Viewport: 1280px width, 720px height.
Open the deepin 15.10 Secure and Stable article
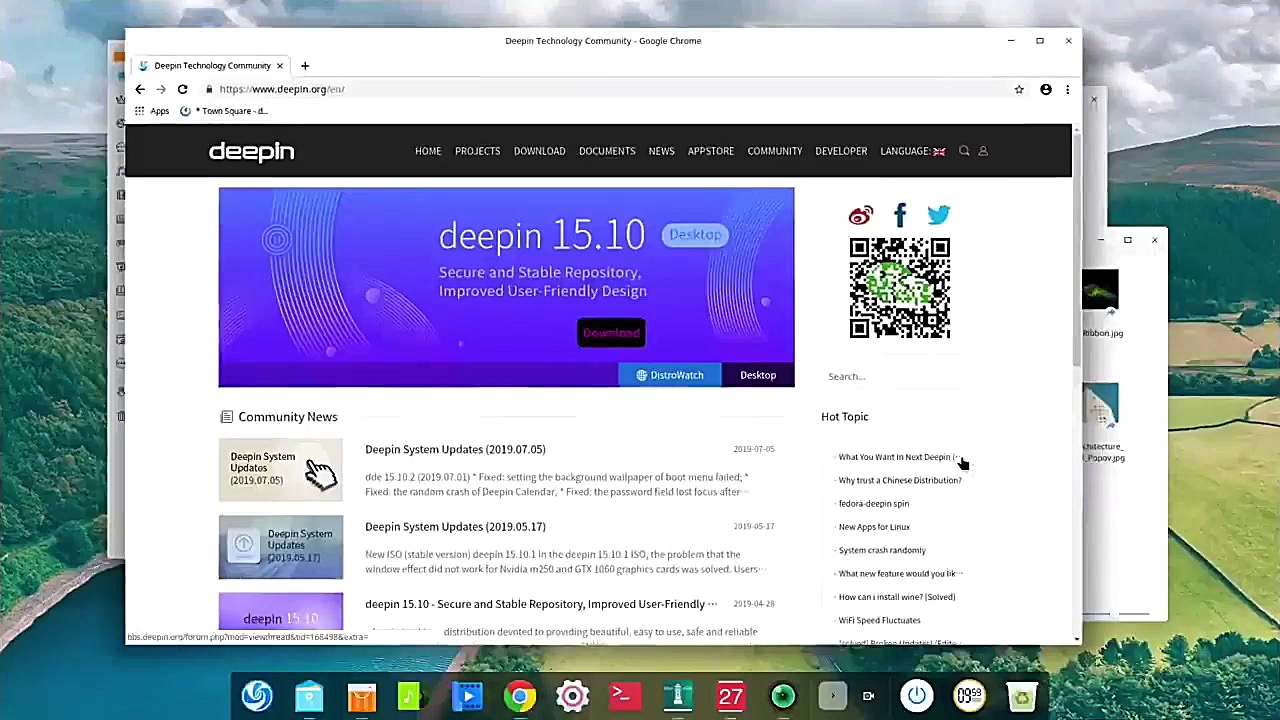tap(541, 604)
